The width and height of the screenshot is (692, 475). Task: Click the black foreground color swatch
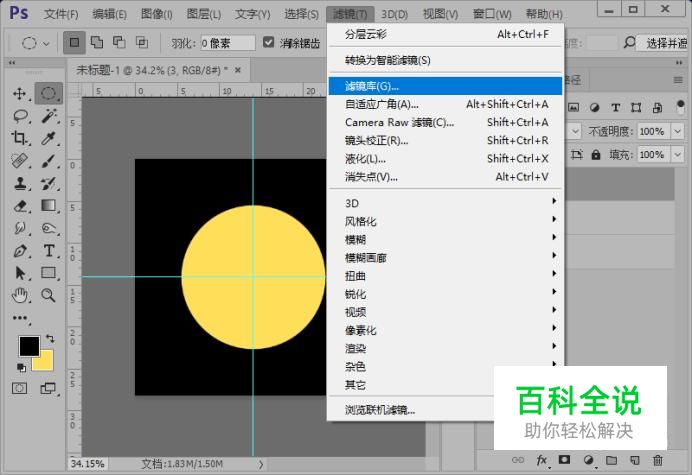[28, 345]
